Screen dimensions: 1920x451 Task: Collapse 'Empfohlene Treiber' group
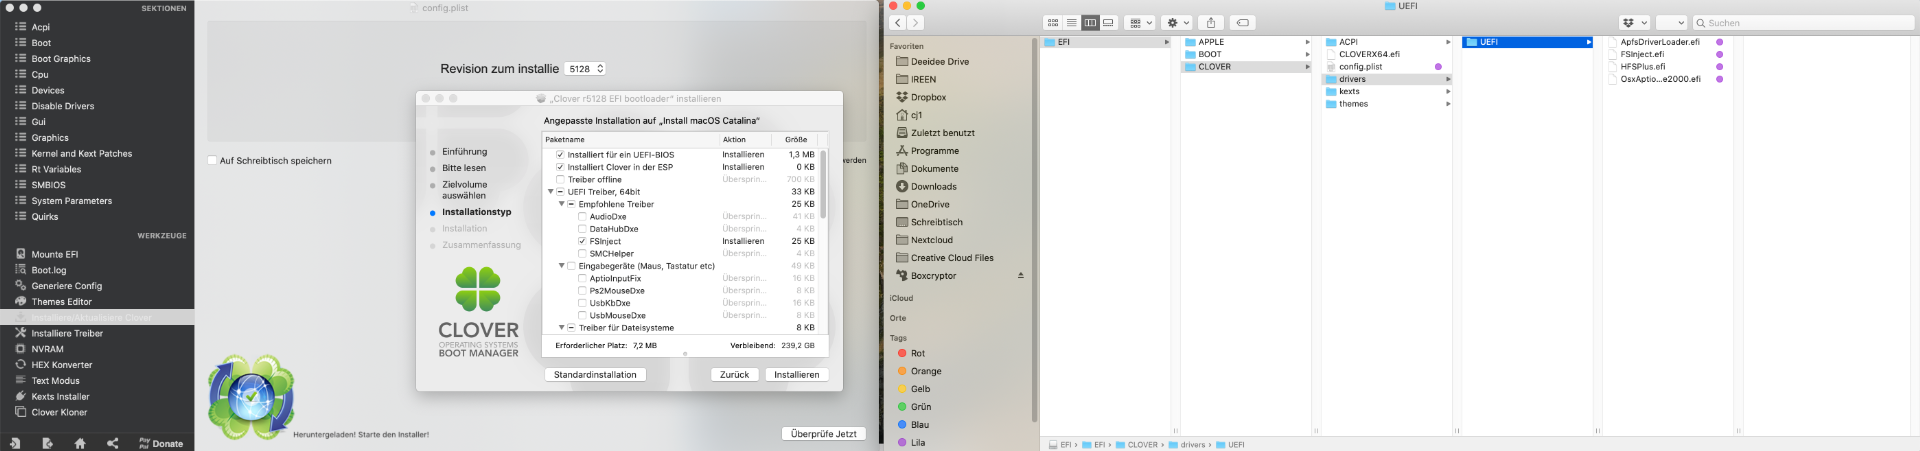coord(561,204)
